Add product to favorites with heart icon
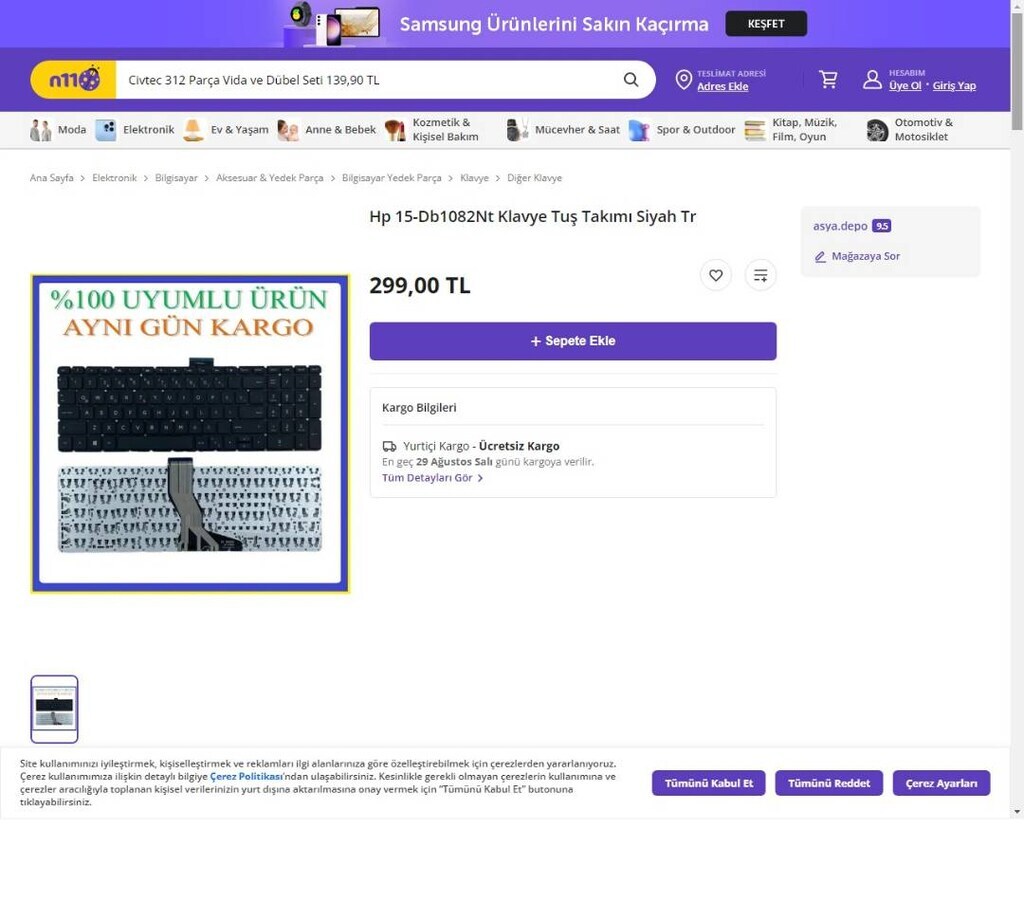Viewport: 1024px width, 921px height. (x=716, y=275)
